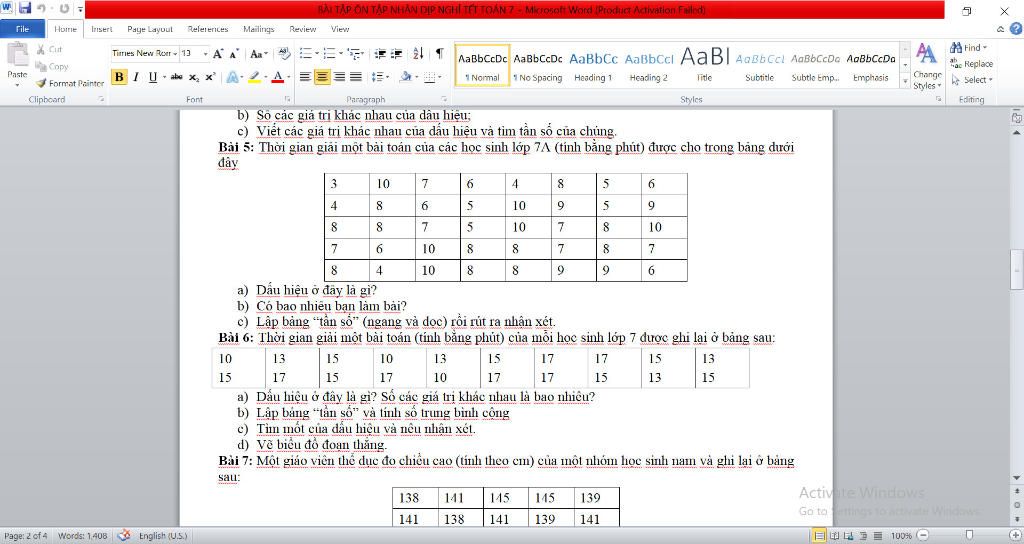Switch to Full Screen Reading view

point(834,536)
